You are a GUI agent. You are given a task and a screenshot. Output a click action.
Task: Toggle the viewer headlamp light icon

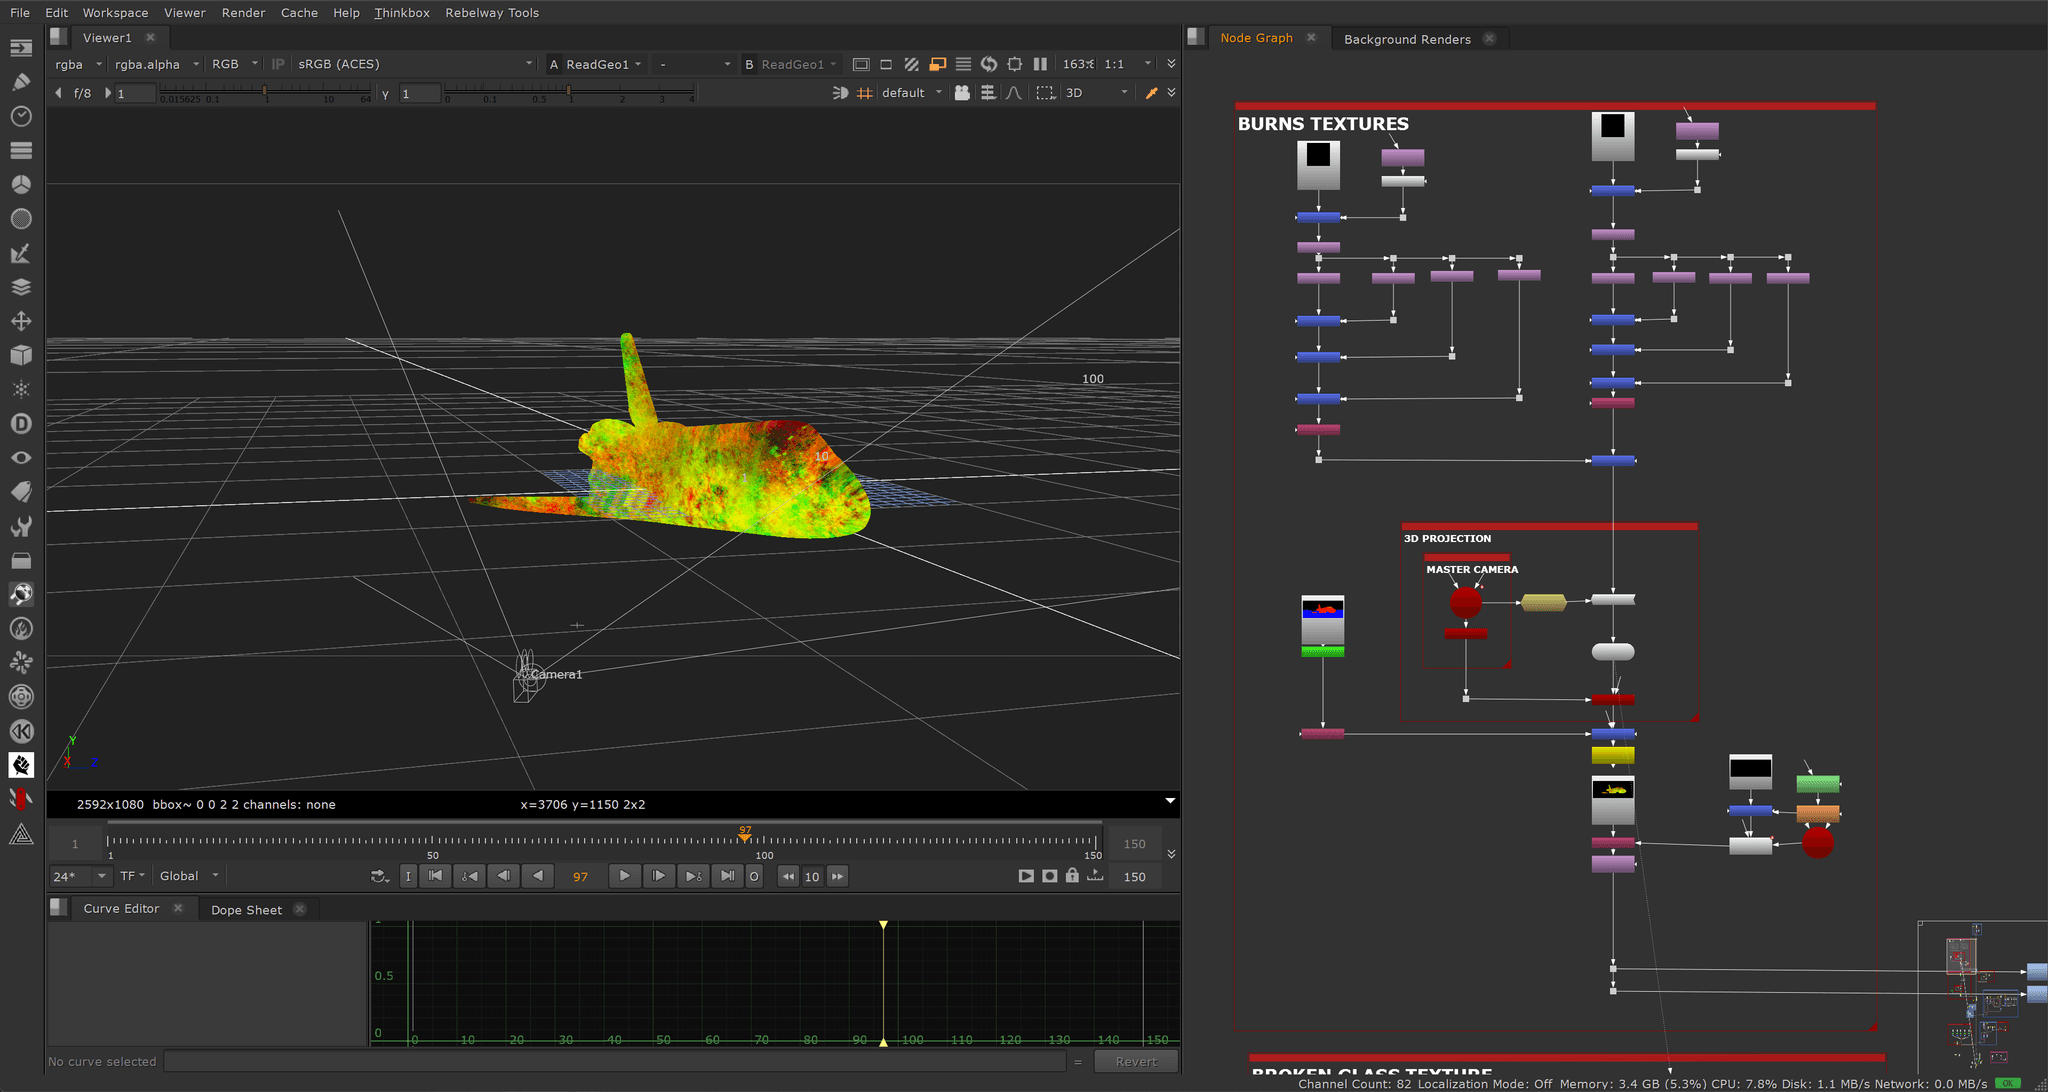click(840, 93)
